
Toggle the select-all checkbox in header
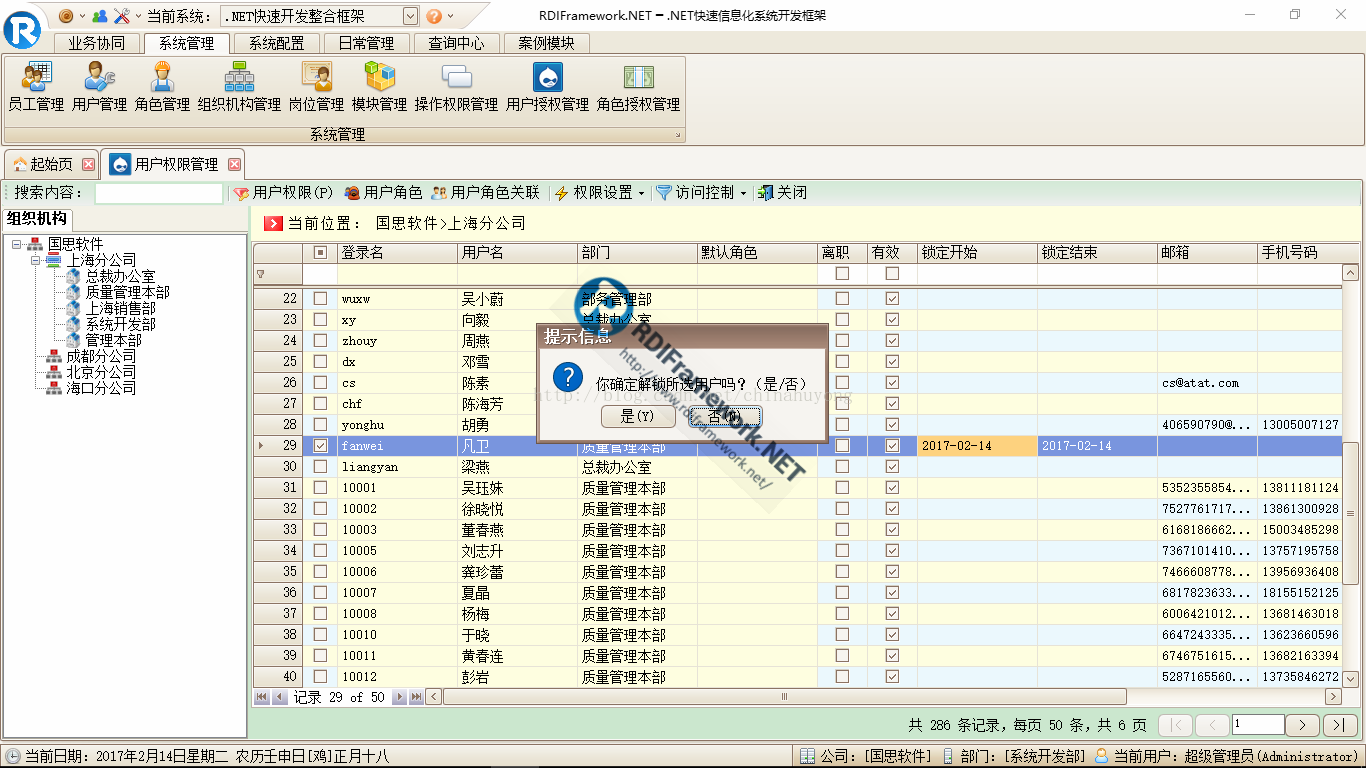(320, 253)
